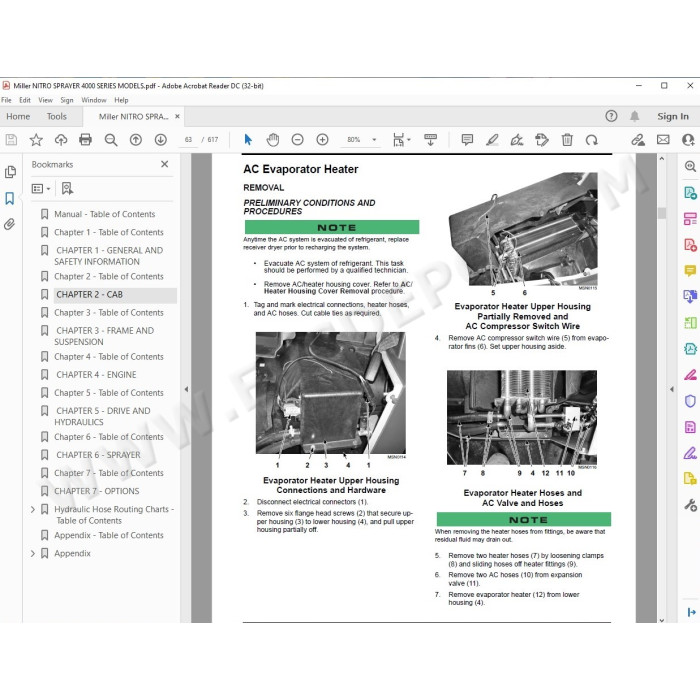Open Export PDF tool in right pane
This screenshot has width=700, height=700.
pos(690,193)
